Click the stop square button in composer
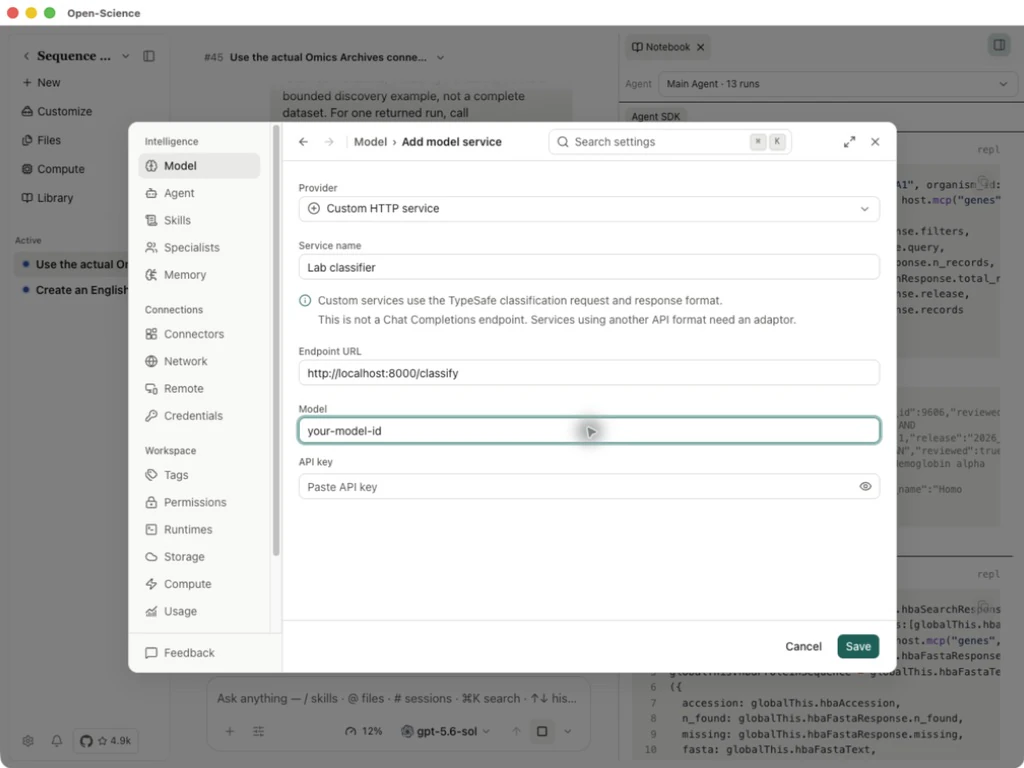Image resolution: width=1024 pixels, height=768 pixels. (542, 731)
